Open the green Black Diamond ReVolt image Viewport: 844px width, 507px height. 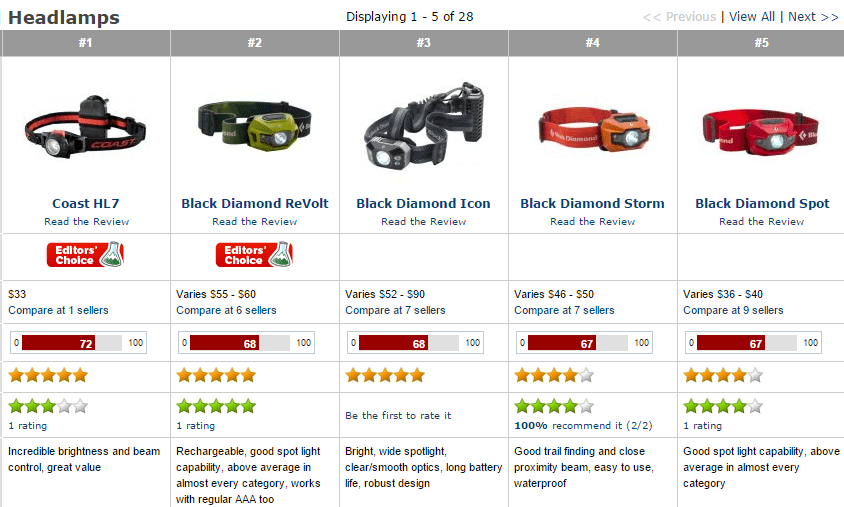pyautogui.click(x=254, y=126)
